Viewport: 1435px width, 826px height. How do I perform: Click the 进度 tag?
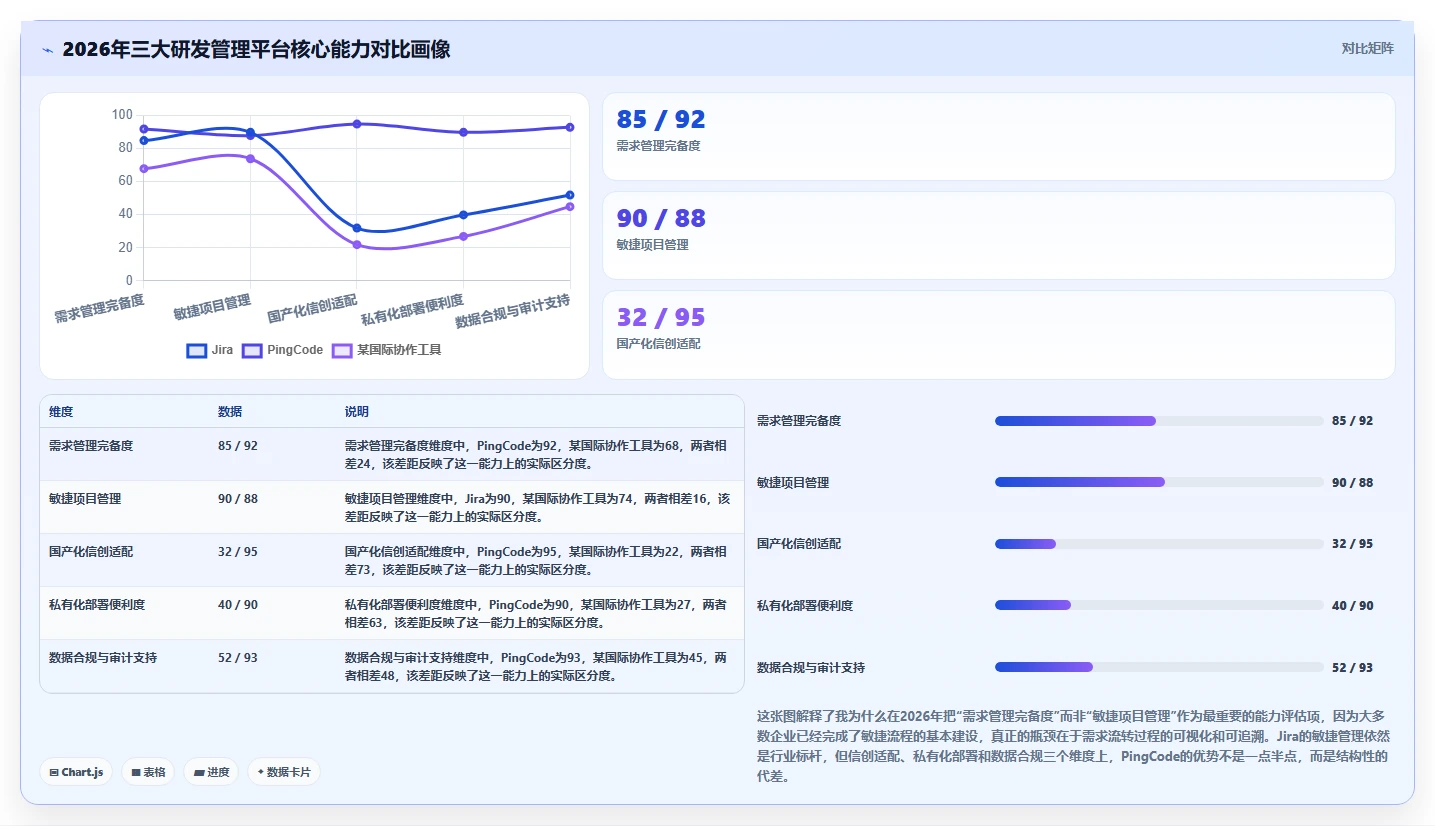(x=211, y=772)
